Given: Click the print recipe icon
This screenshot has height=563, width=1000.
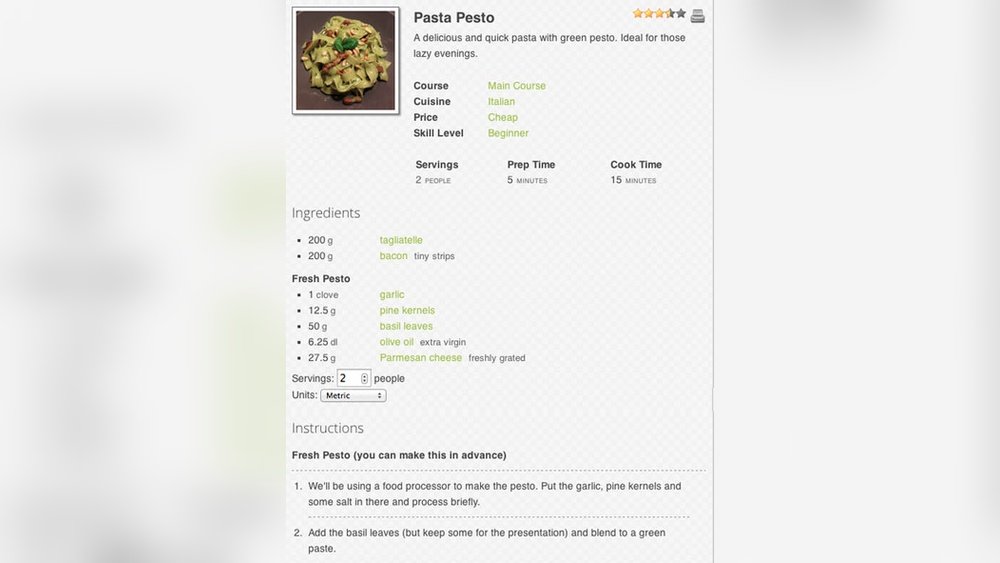Looking at the screenshot, I should coord(698,15).
